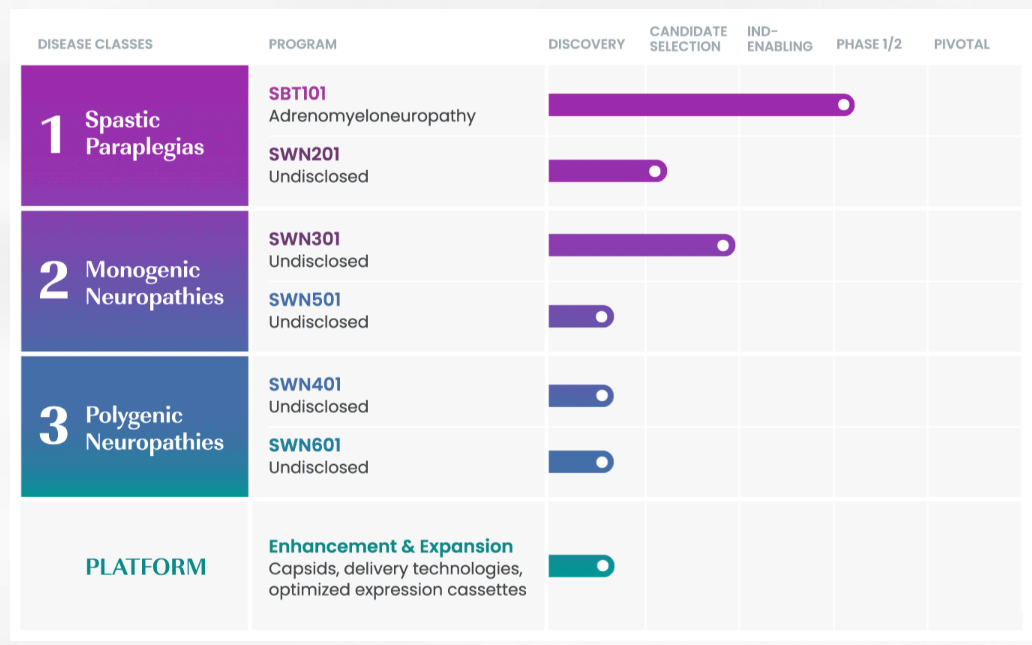This screenshot has height=645, width=1032.
Task: Select the SWN401 program label
Action: point(305,384)
